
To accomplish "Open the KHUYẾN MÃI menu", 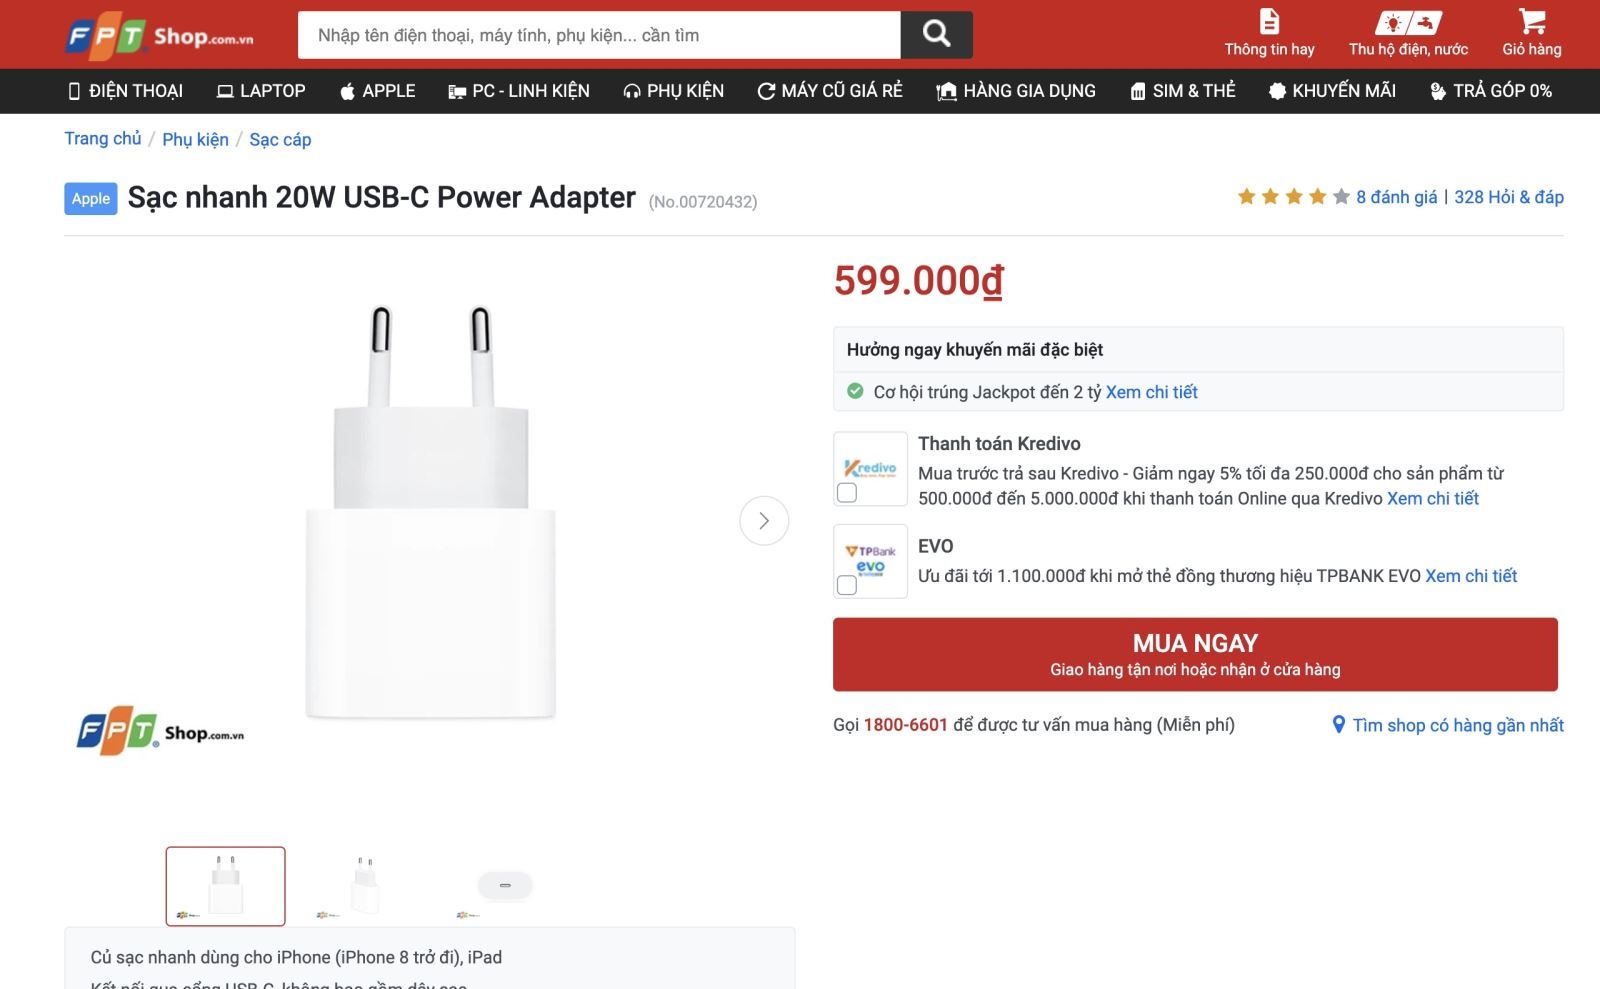I will click(1332, 91).
